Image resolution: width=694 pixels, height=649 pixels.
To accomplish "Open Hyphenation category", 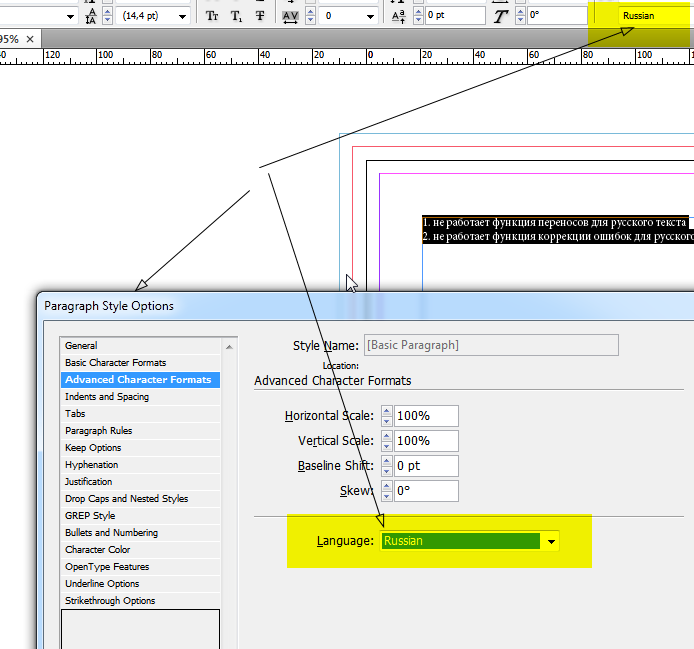I will click(x=140, y=465).
